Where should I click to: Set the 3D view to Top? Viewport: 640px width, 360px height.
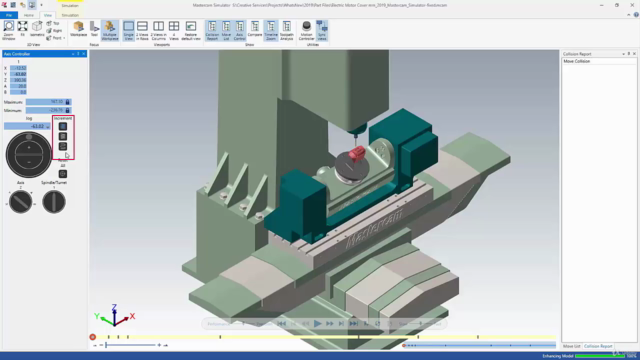coord(53,24)
